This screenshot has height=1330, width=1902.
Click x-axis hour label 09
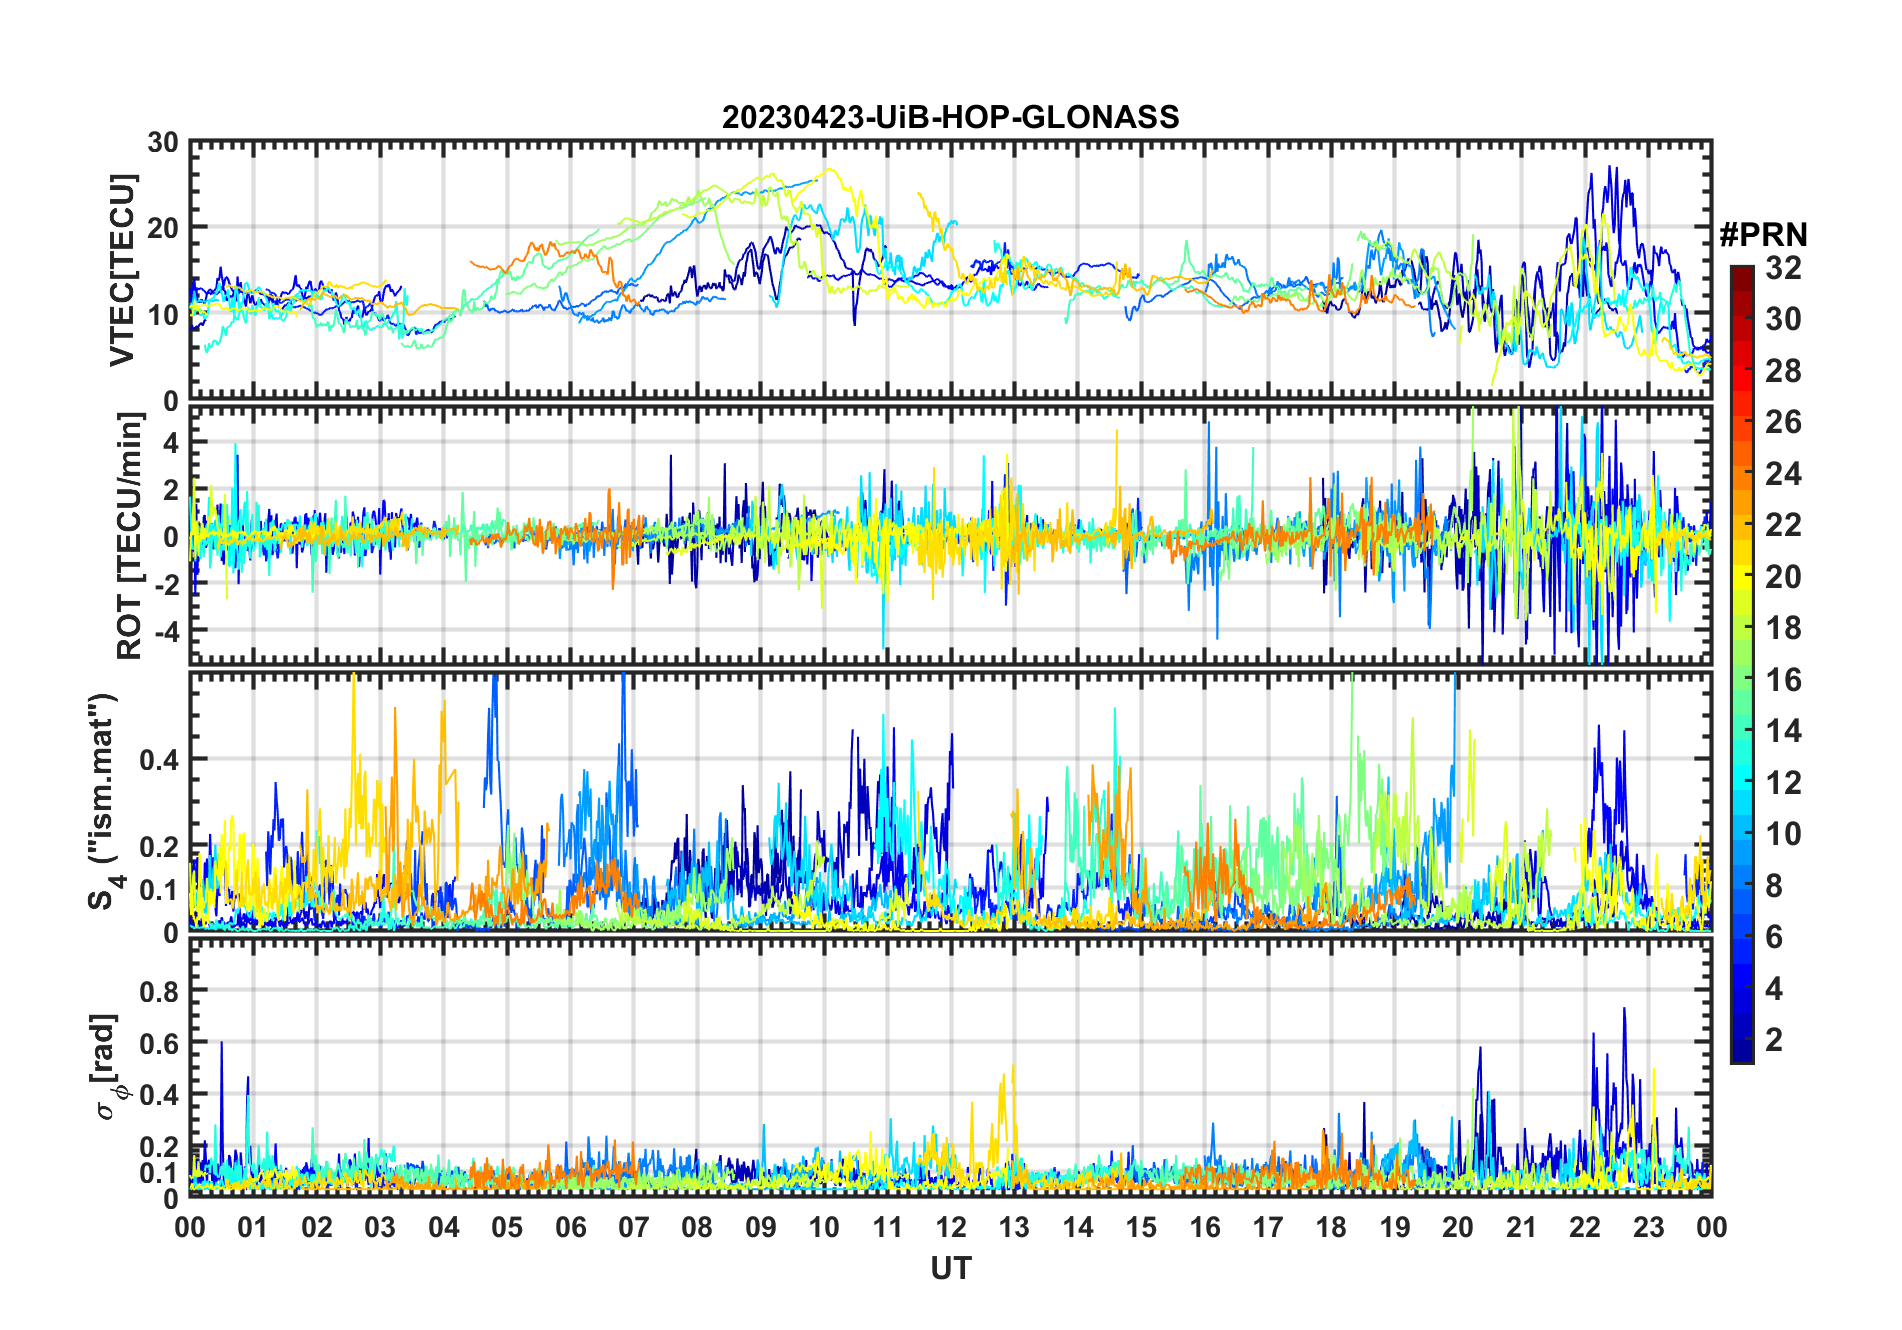click(761, 1227)
